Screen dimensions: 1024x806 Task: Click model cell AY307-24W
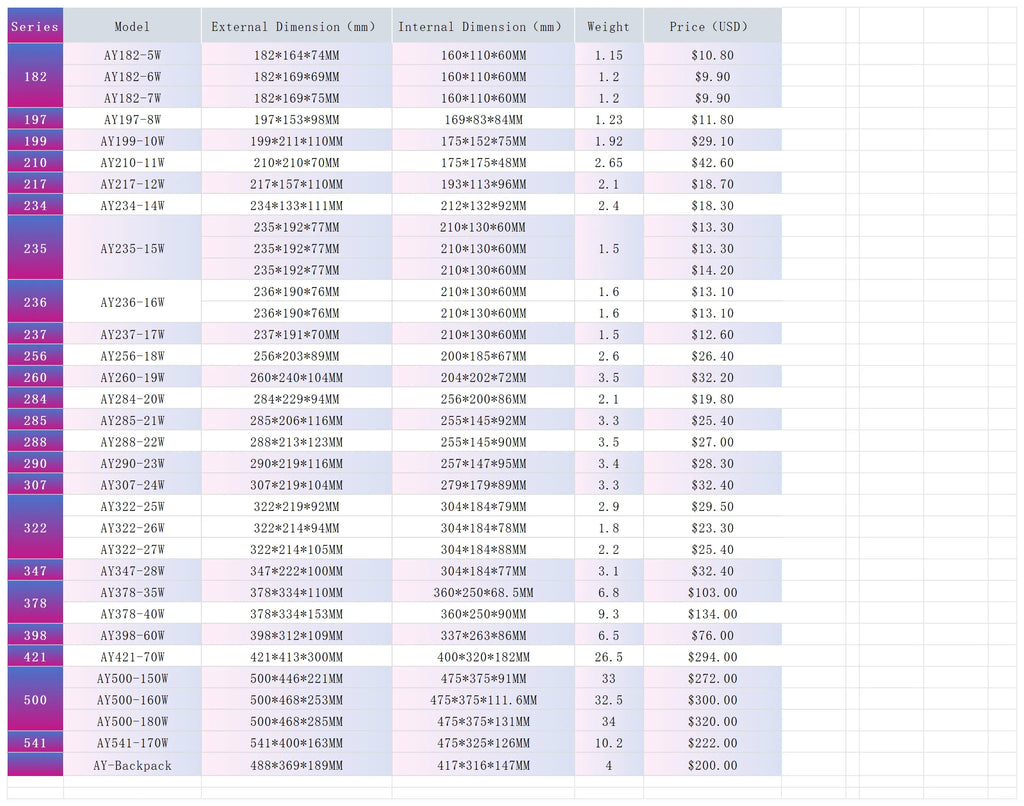click(132, 485)
